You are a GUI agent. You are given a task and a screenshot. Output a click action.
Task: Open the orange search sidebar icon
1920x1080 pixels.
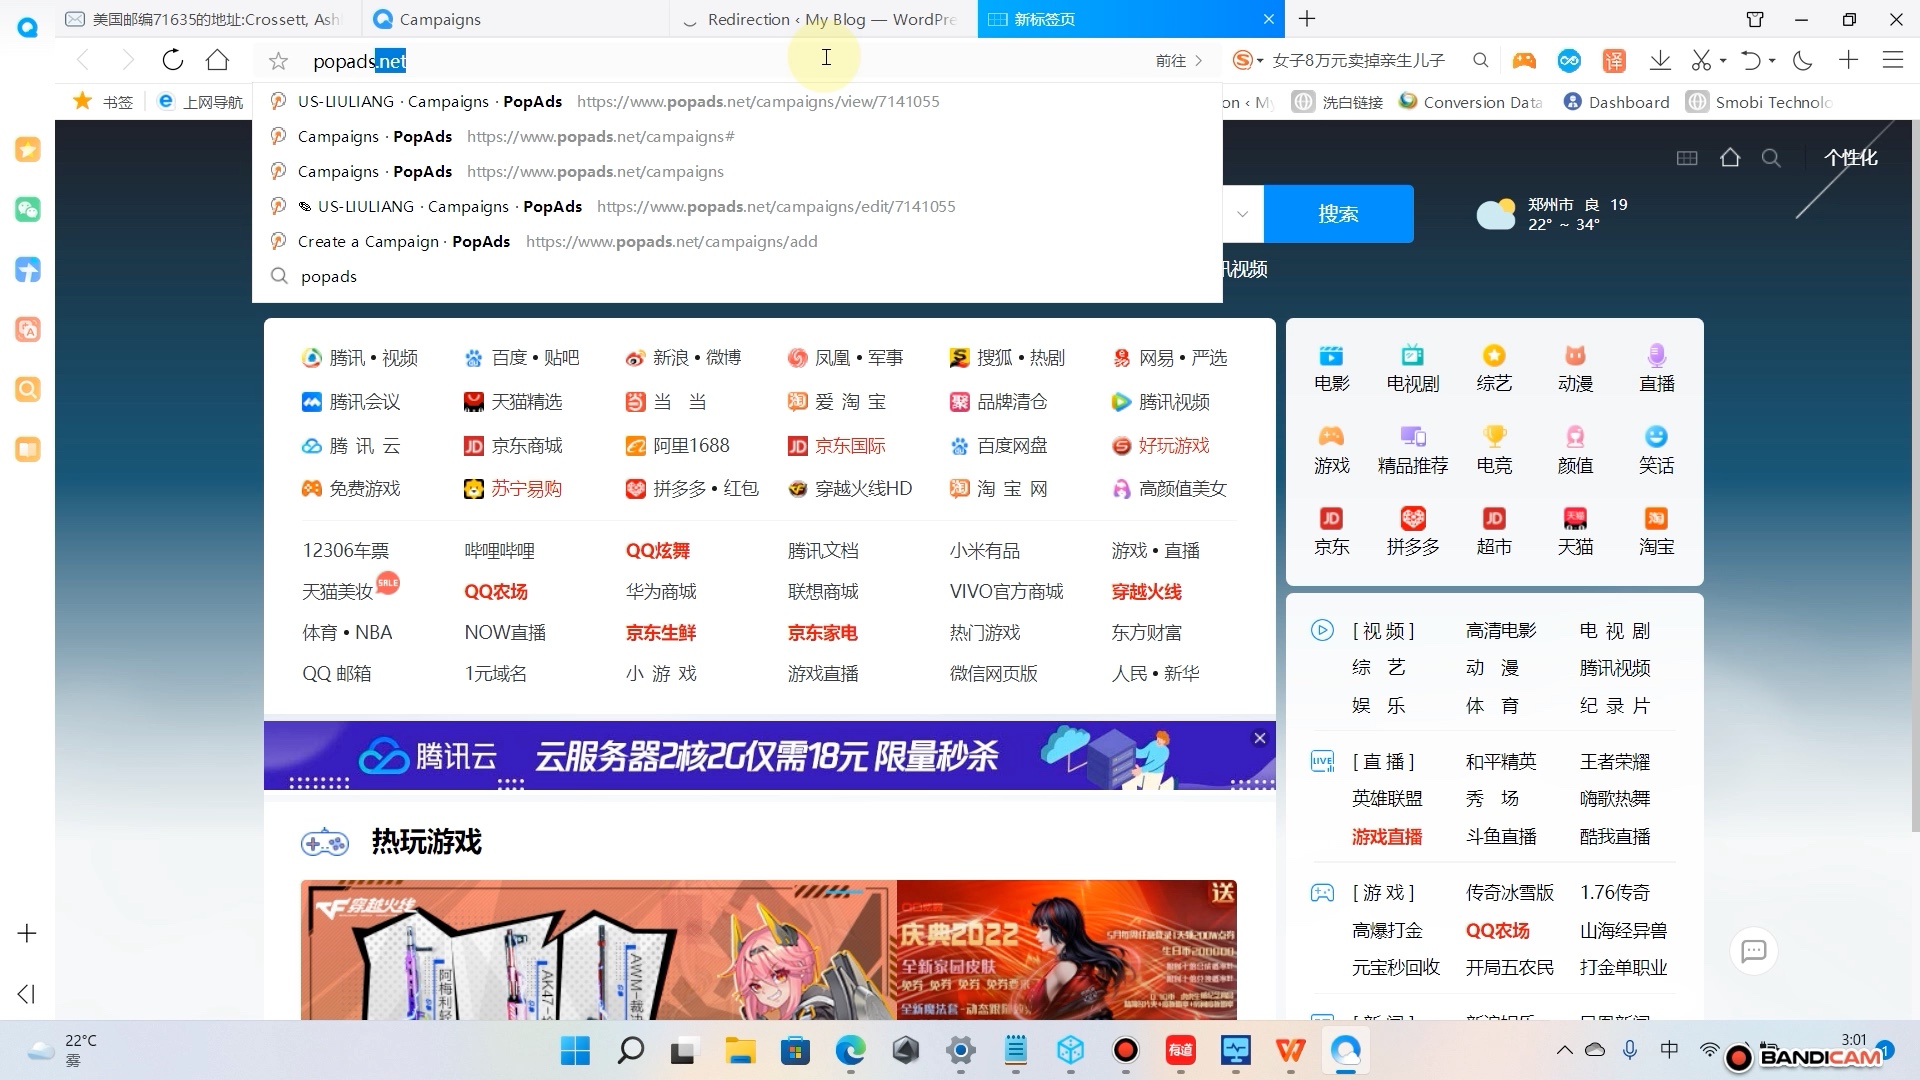[28, 389]
